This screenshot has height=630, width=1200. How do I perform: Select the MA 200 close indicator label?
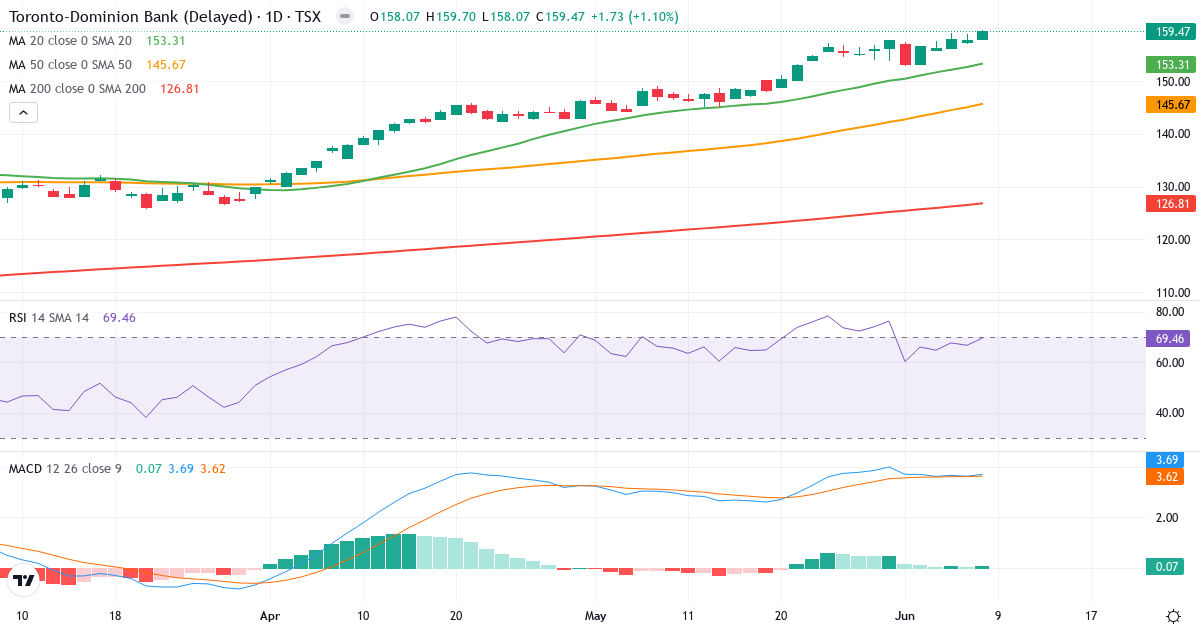[77, 89]
